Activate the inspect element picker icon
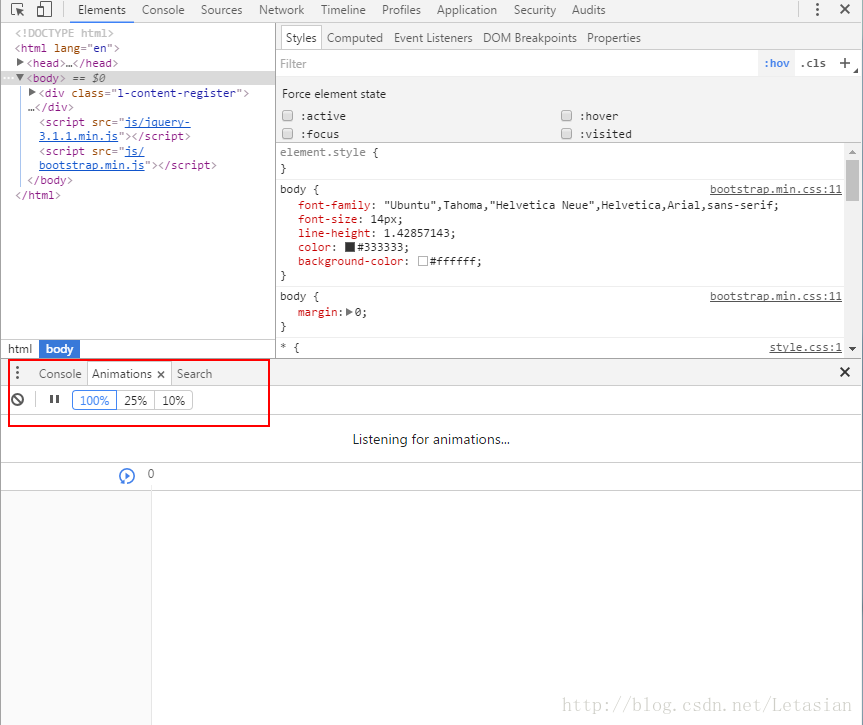This screenshot has height=725, width=863. click(x=18, y=10)
